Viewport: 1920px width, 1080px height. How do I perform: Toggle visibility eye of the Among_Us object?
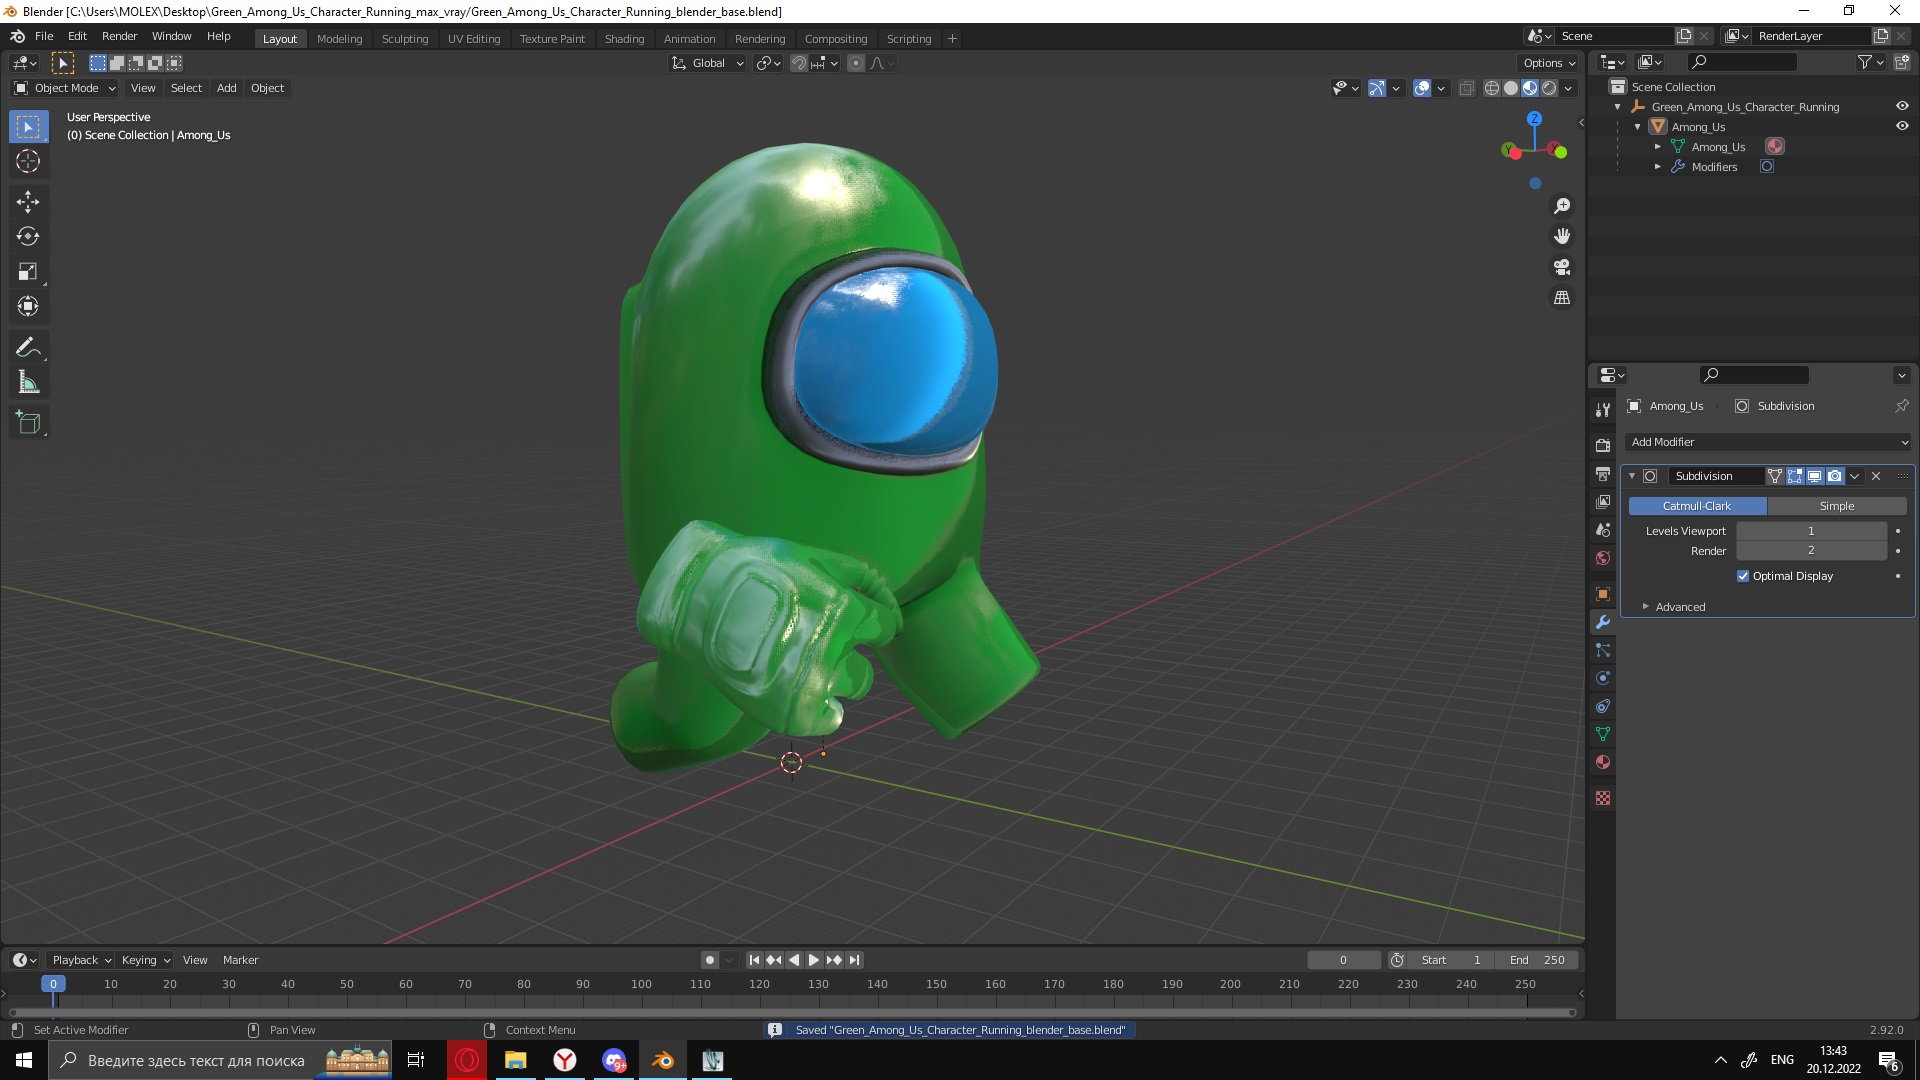pyautogui.click(x=1902, y=126)
